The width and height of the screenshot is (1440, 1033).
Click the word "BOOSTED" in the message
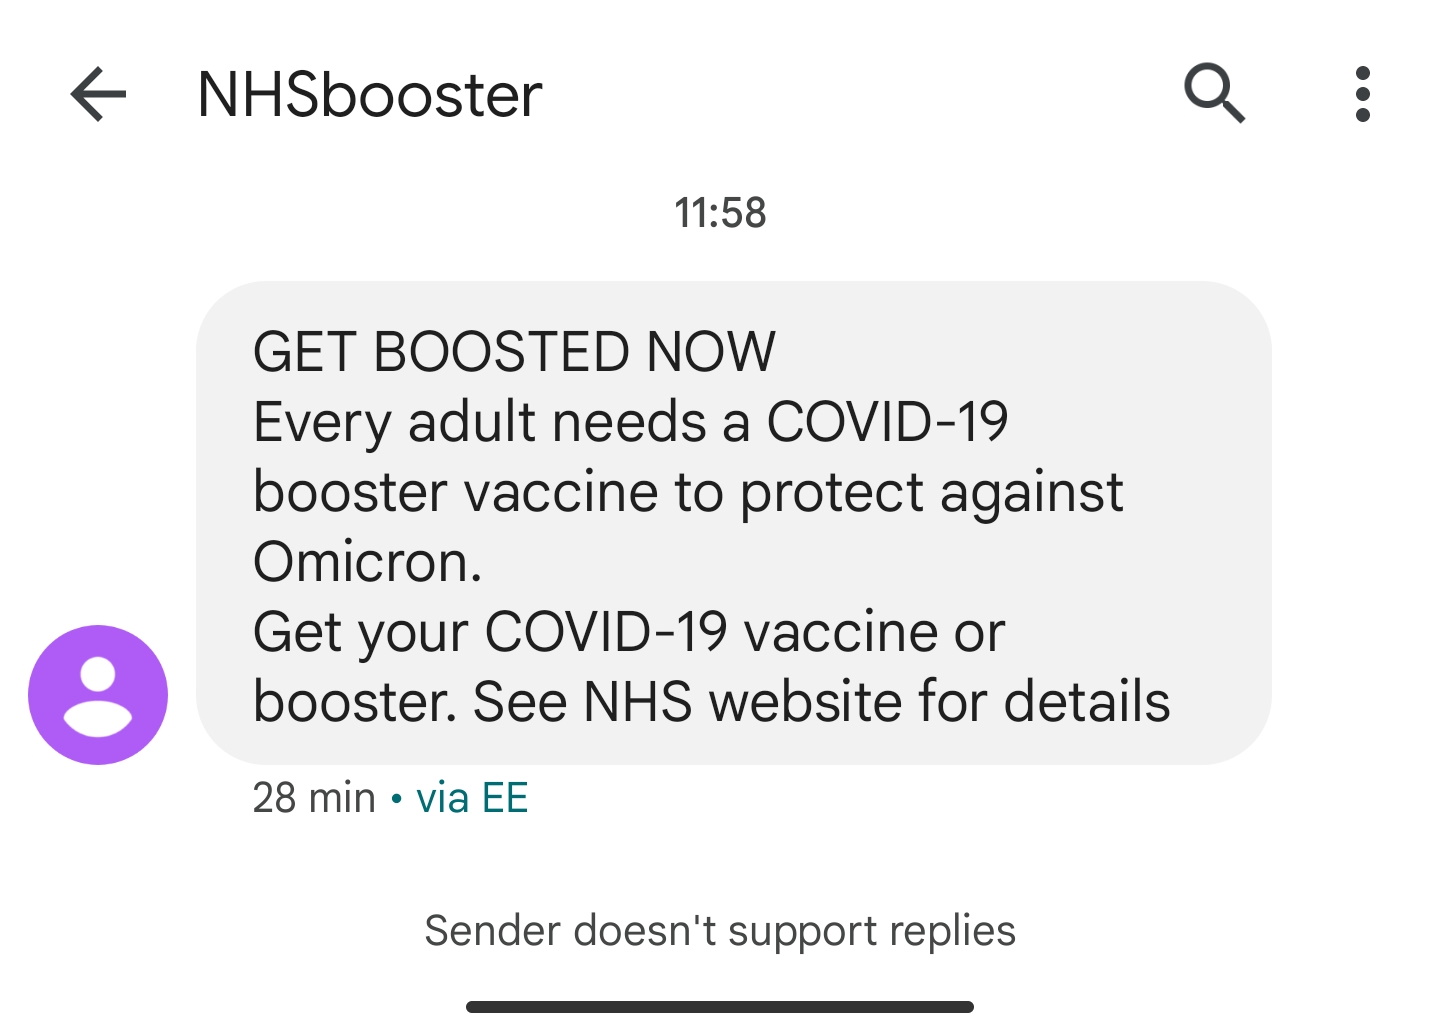coord(501,352)
